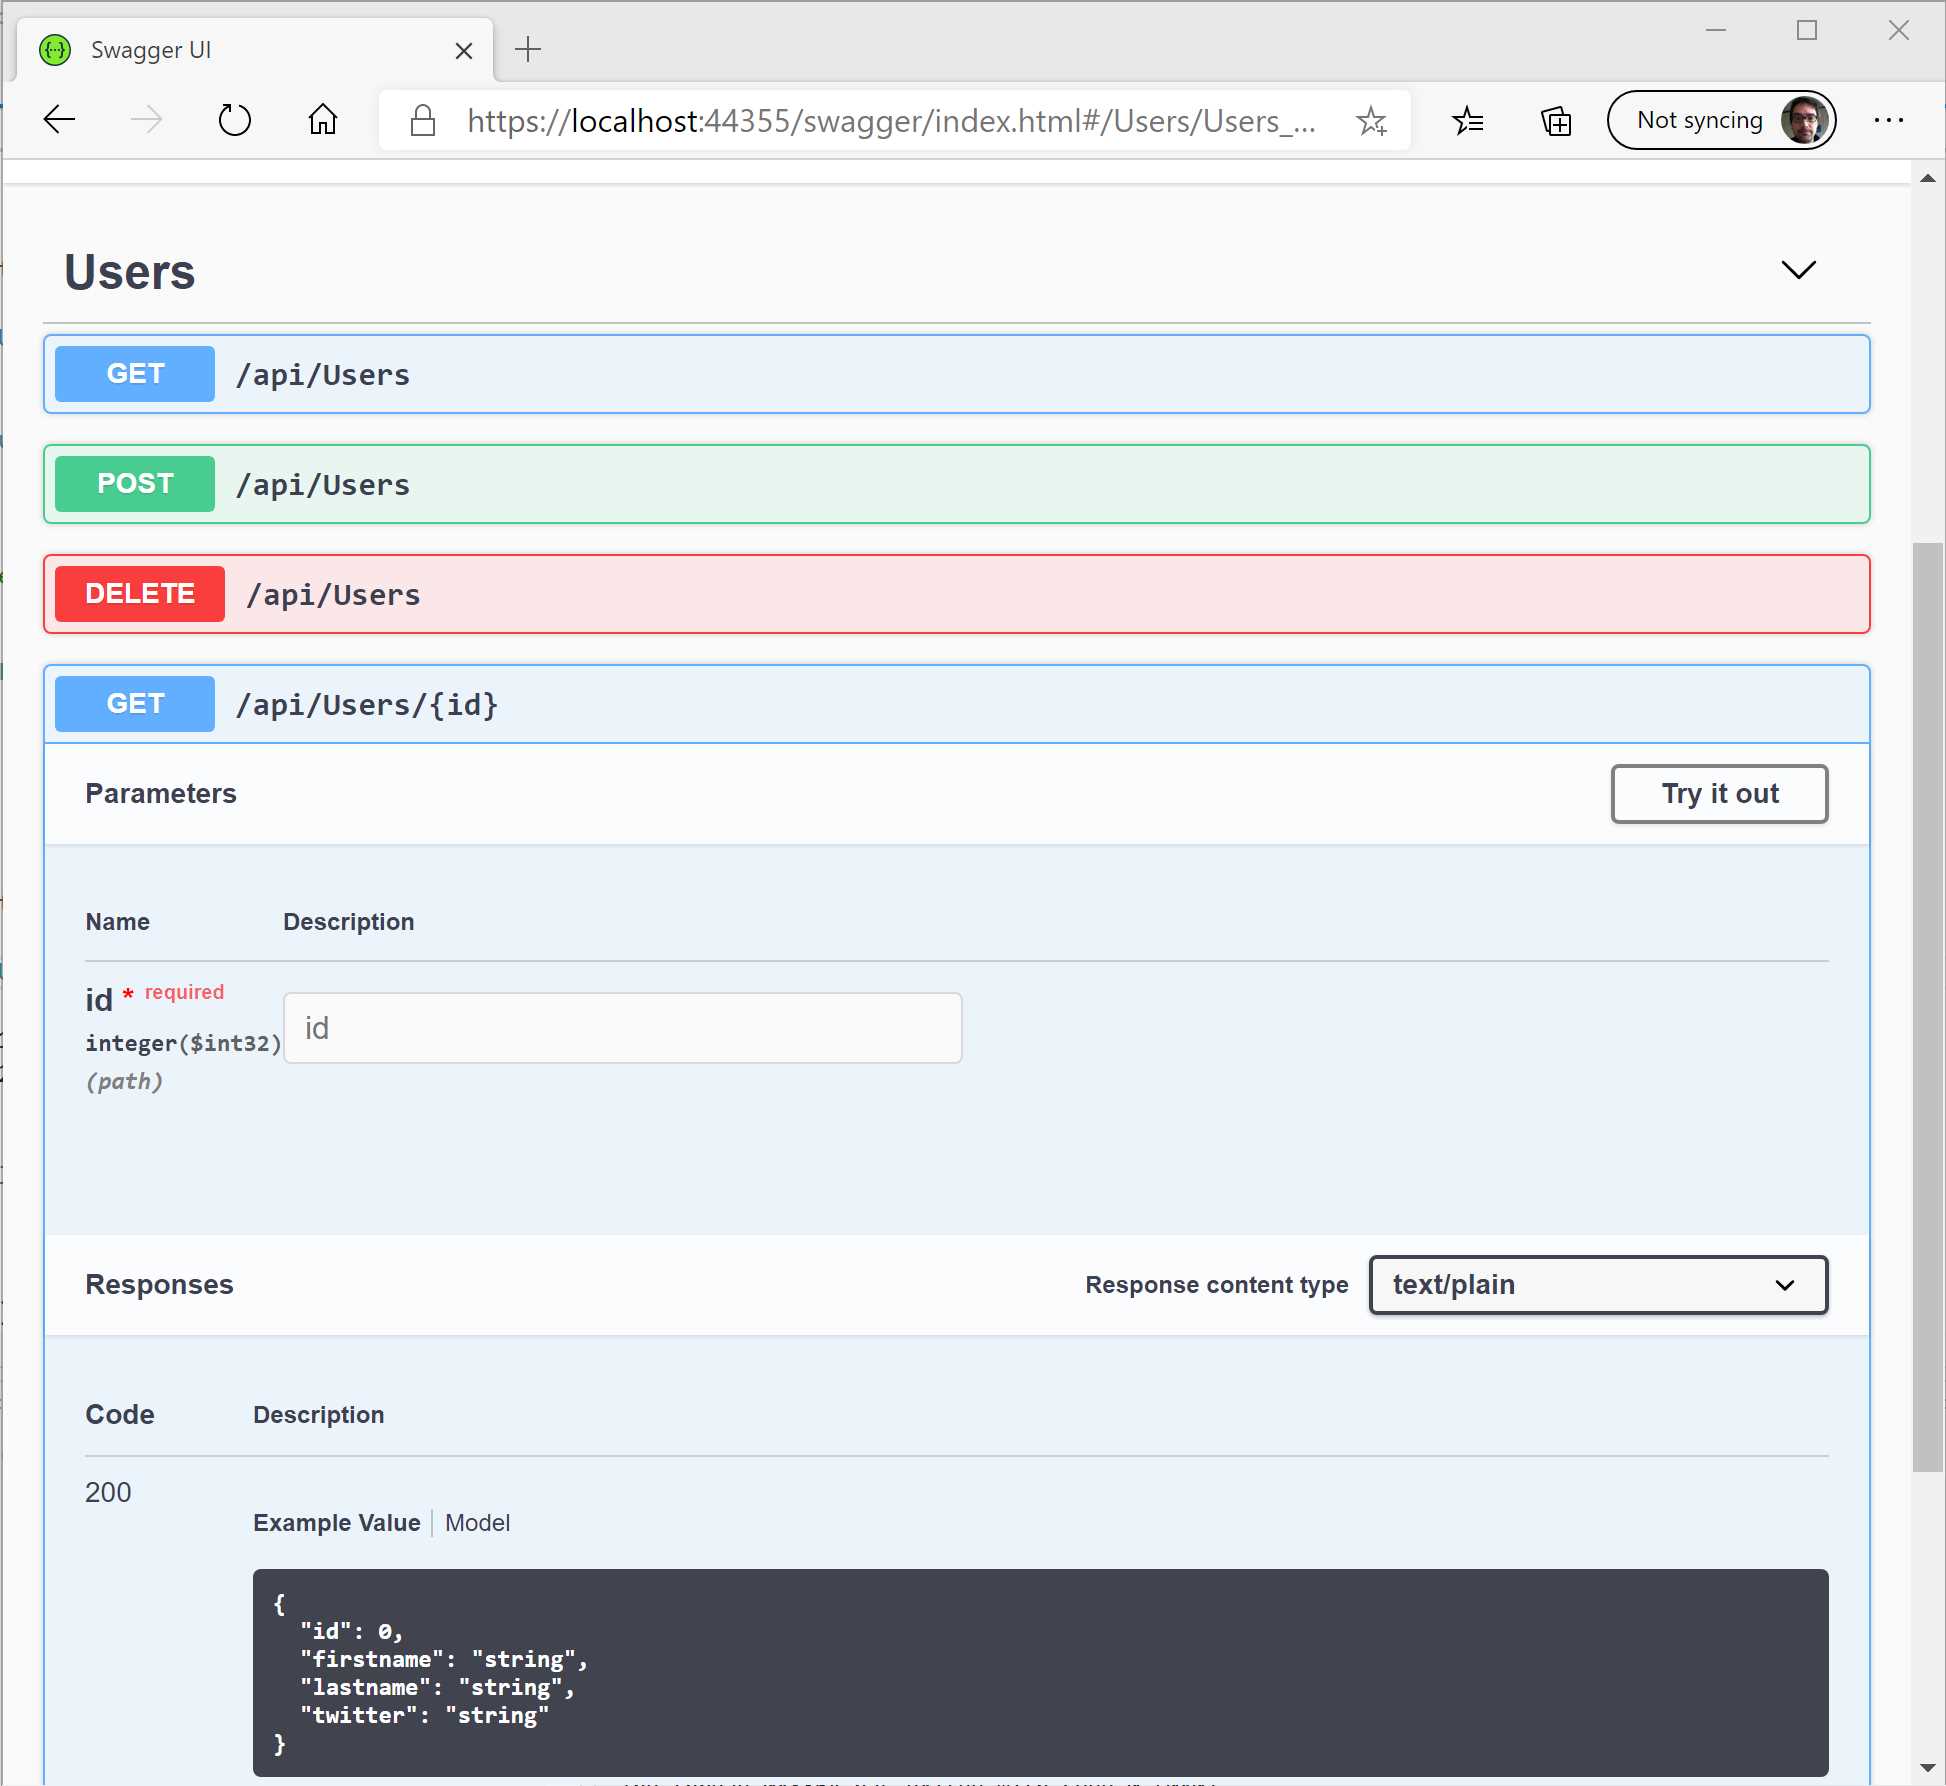Collapse the Users section
Viewport: 1946px width, 1786px height.
coord(1797,270)
